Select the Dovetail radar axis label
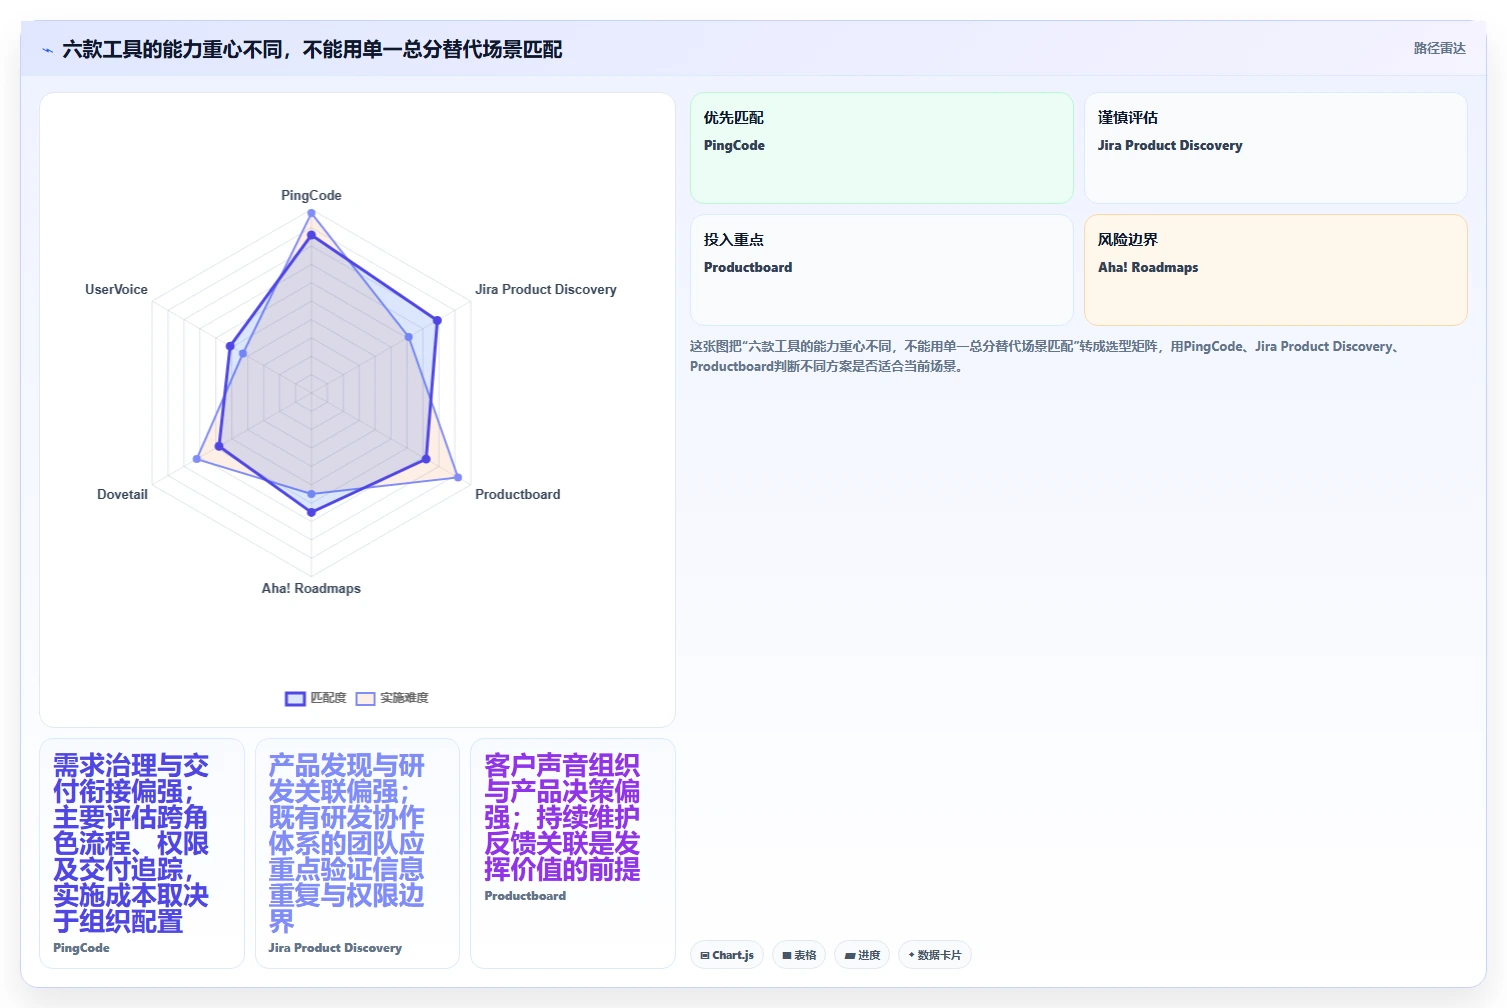1507x1008 pixels. point(122,494)
